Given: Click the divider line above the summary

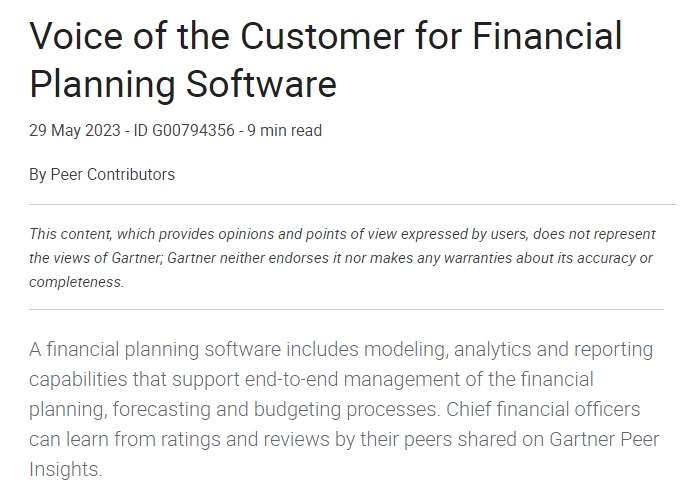Looking at the screenshot, I should (x=347, y=309).
